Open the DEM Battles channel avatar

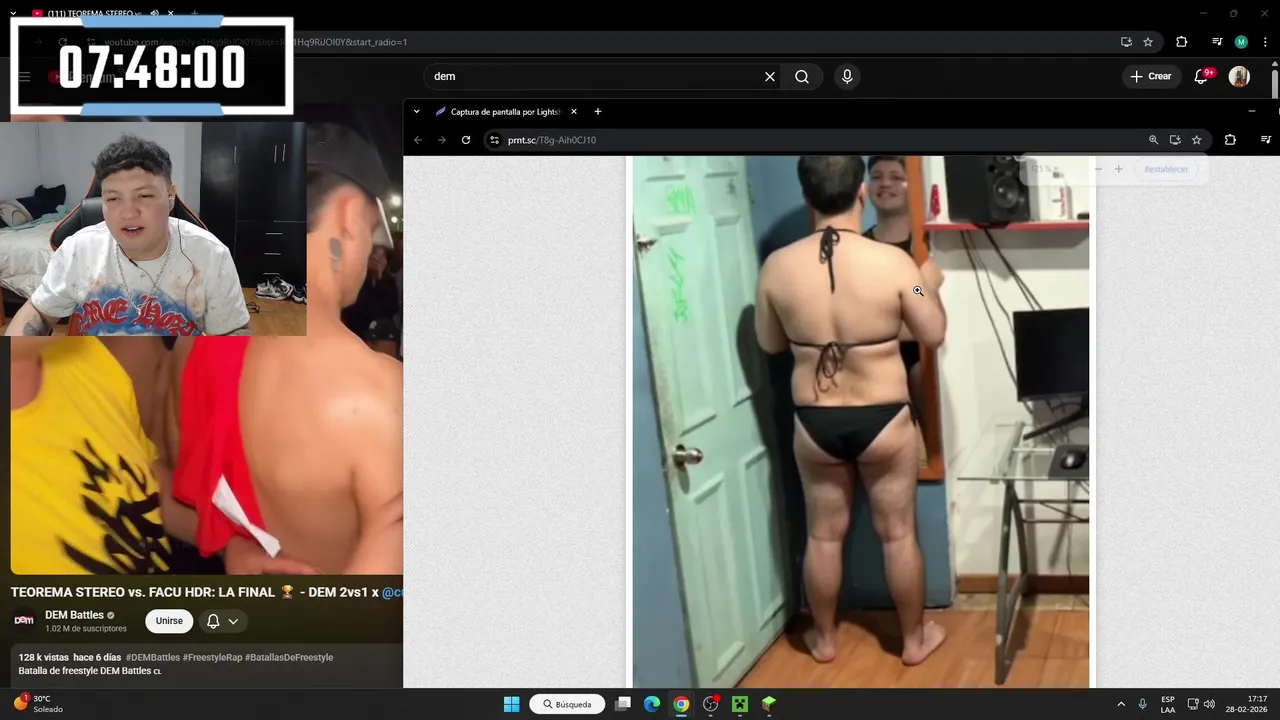click(24, 620)
